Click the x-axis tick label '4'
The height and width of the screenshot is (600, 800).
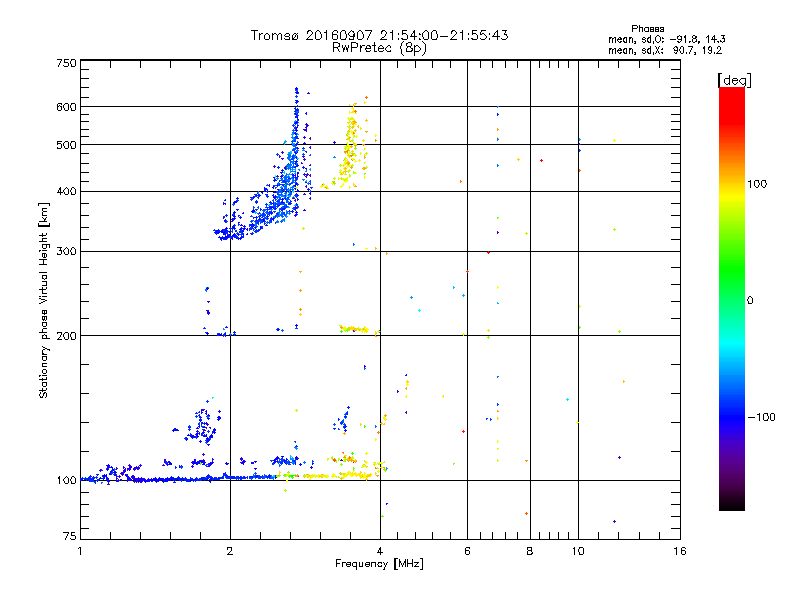point(380,551)
